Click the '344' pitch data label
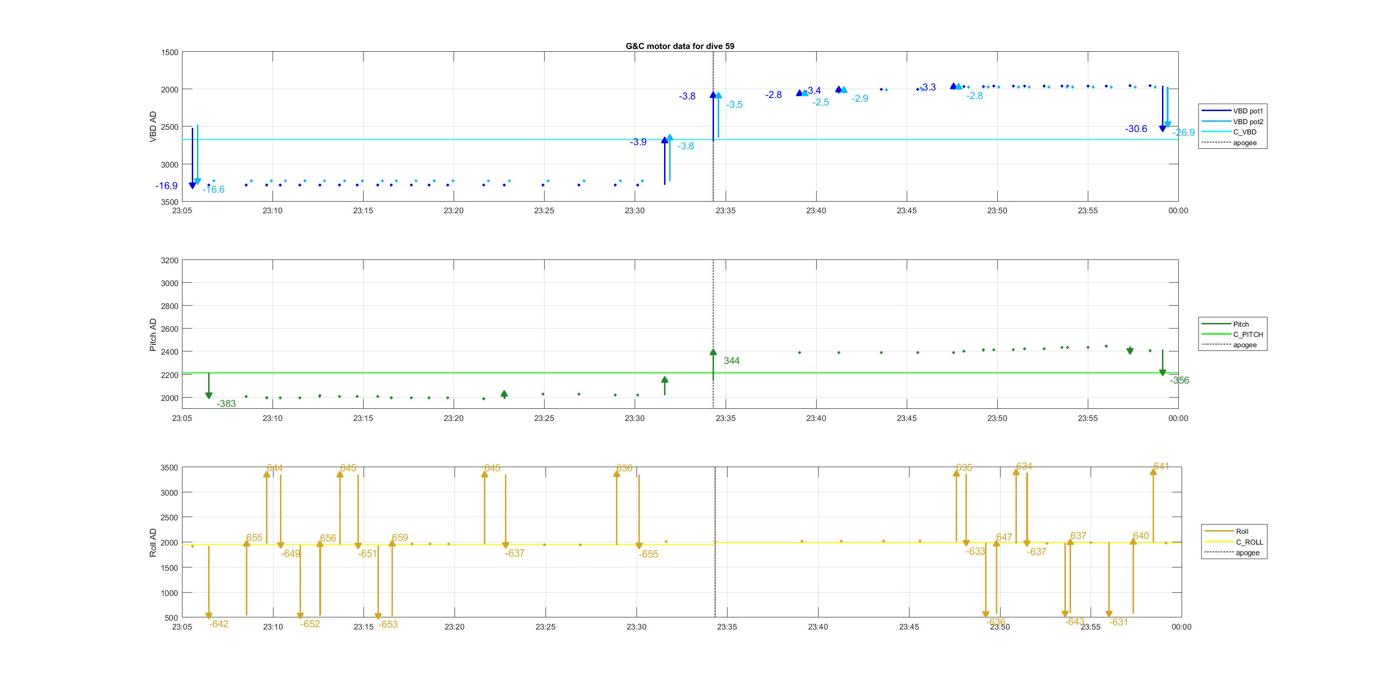Screen dimensions: 1400x693 tap(732, 360)
